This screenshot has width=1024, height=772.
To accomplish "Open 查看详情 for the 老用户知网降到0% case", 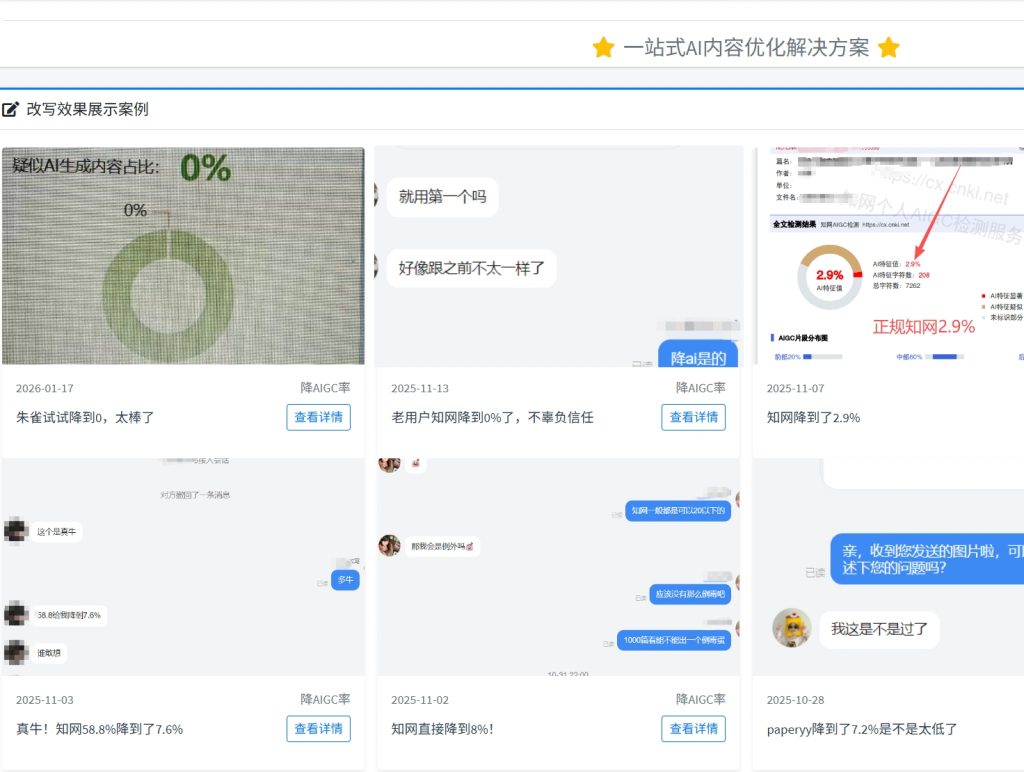I will click(x=693, y=417).
